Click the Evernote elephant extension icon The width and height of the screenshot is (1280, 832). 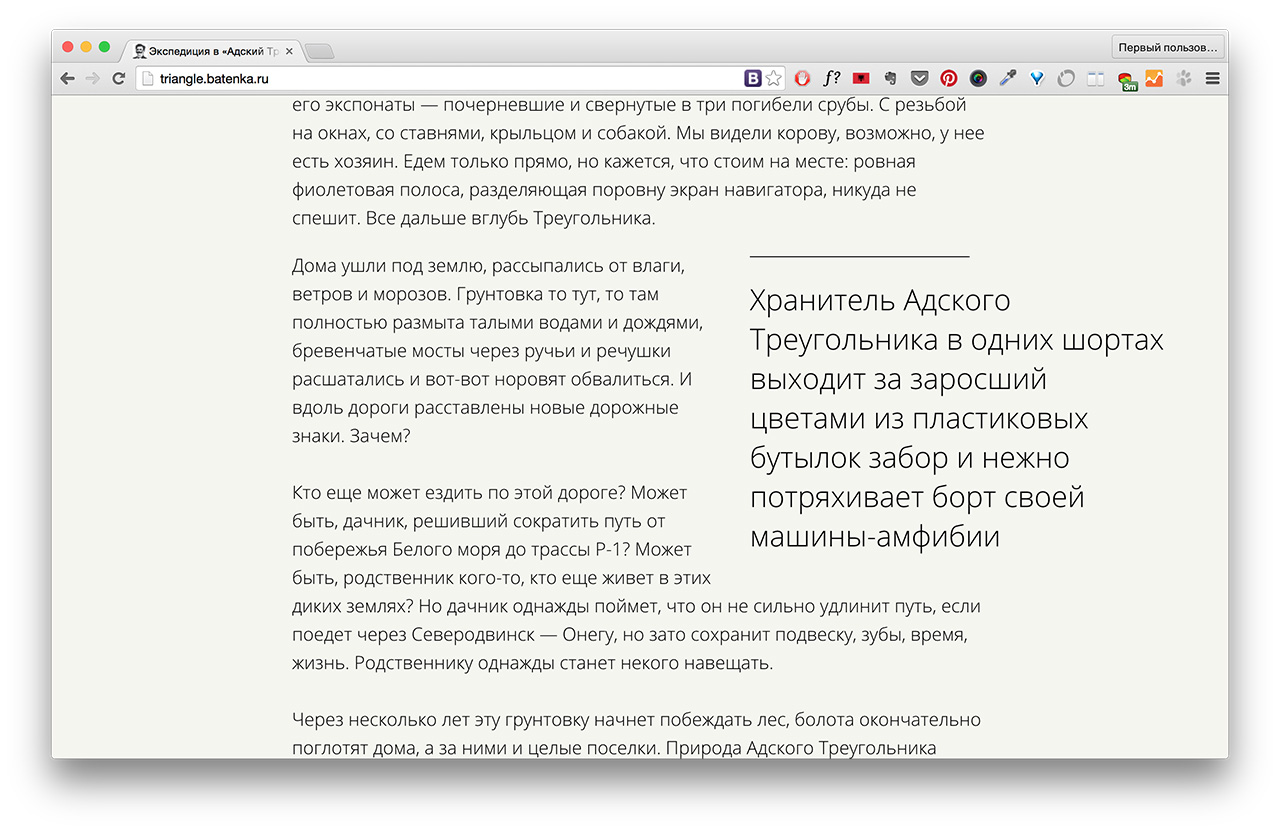click(x=890, y=78)
